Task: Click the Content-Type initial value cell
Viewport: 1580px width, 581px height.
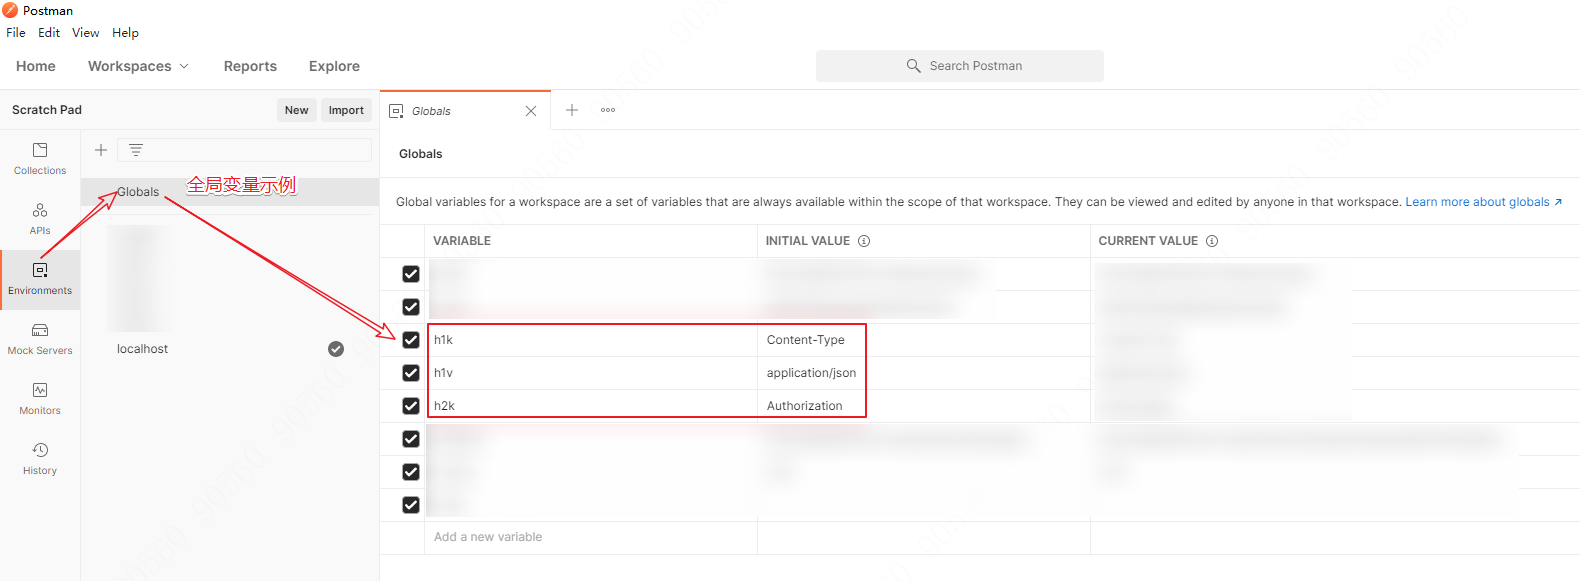Action: [924, 340]
